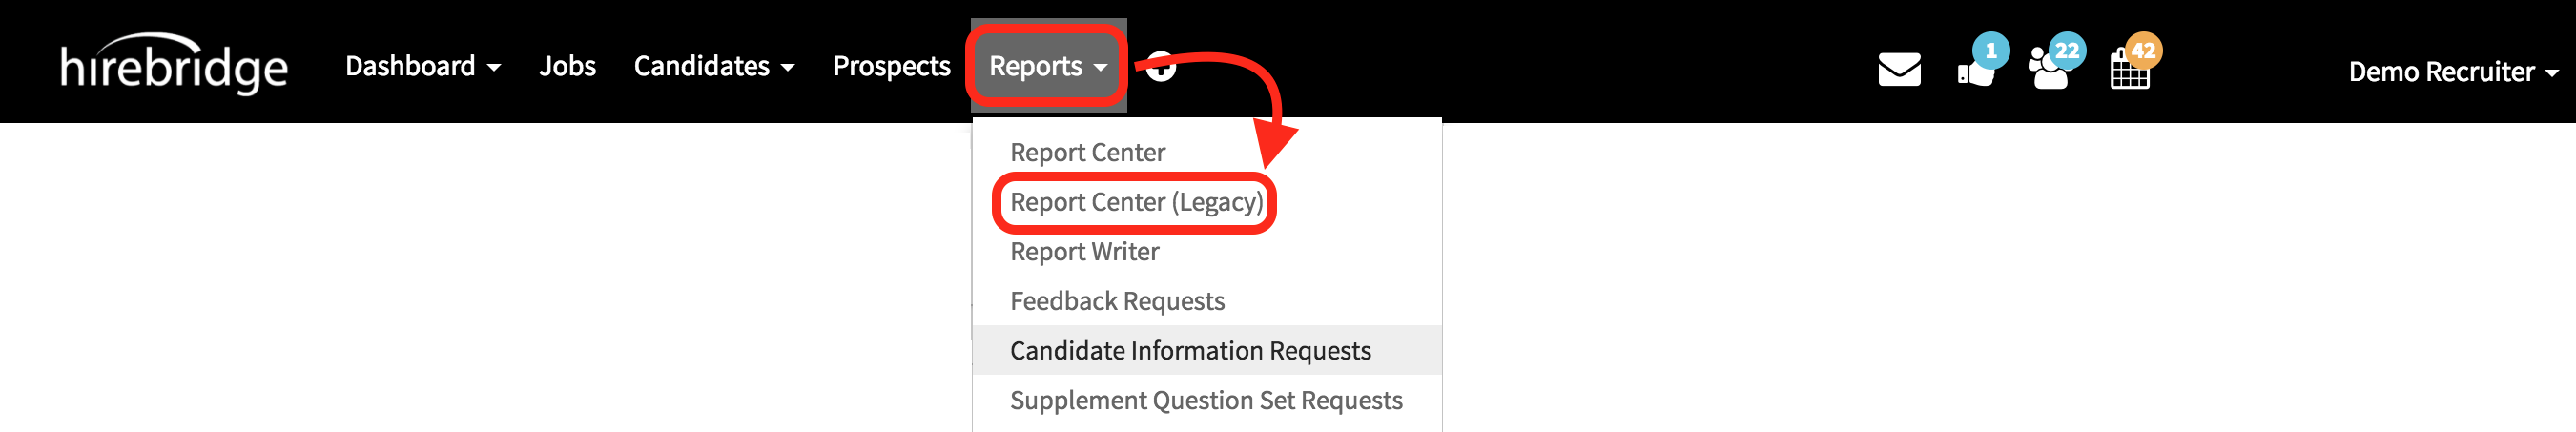Click the plus circle add icon
The width and height of the screenshot is (2576, 432).
pyautogui.click(x=1161, y=68)
